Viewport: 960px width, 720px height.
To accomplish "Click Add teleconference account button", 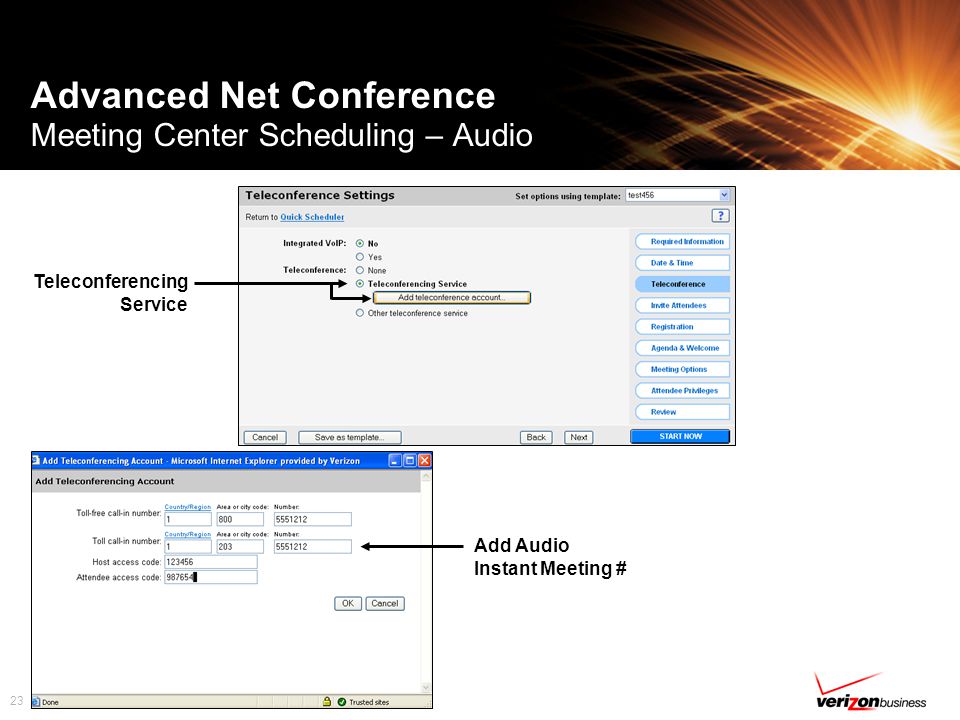I will [451, 298].
